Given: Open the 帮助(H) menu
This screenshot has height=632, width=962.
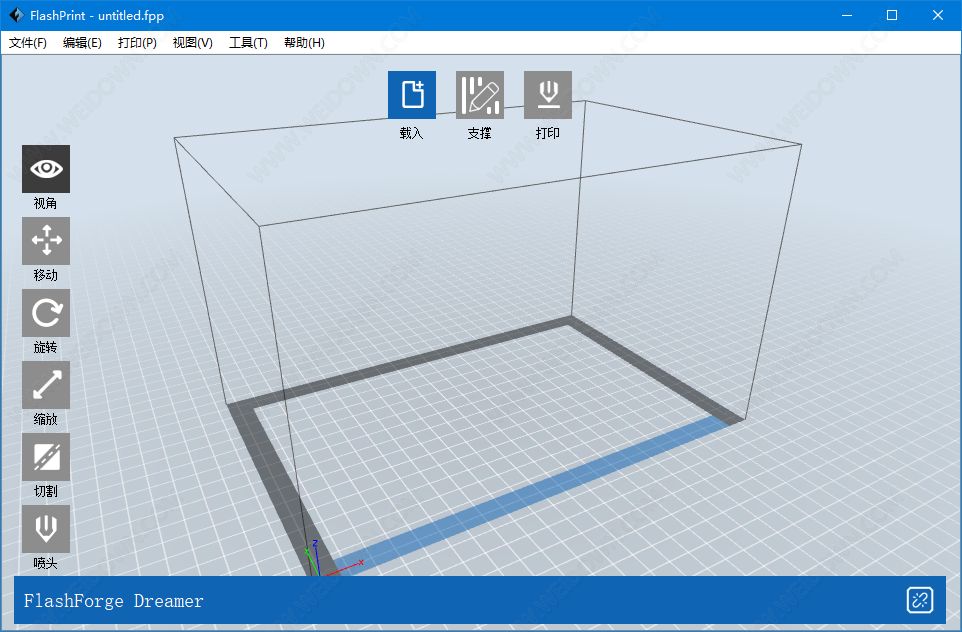Looking at the screenshot, I should point(304,42).
